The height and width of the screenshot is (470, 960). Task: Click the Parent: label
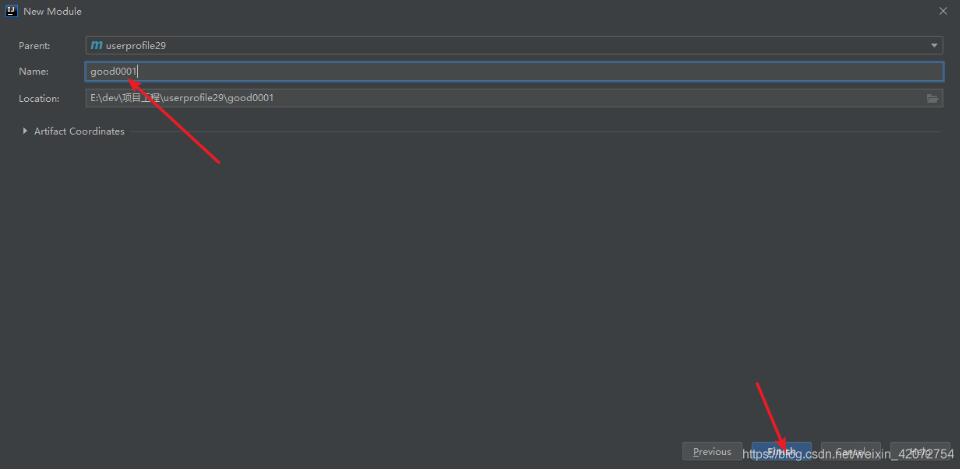click(x=34, y=45)
